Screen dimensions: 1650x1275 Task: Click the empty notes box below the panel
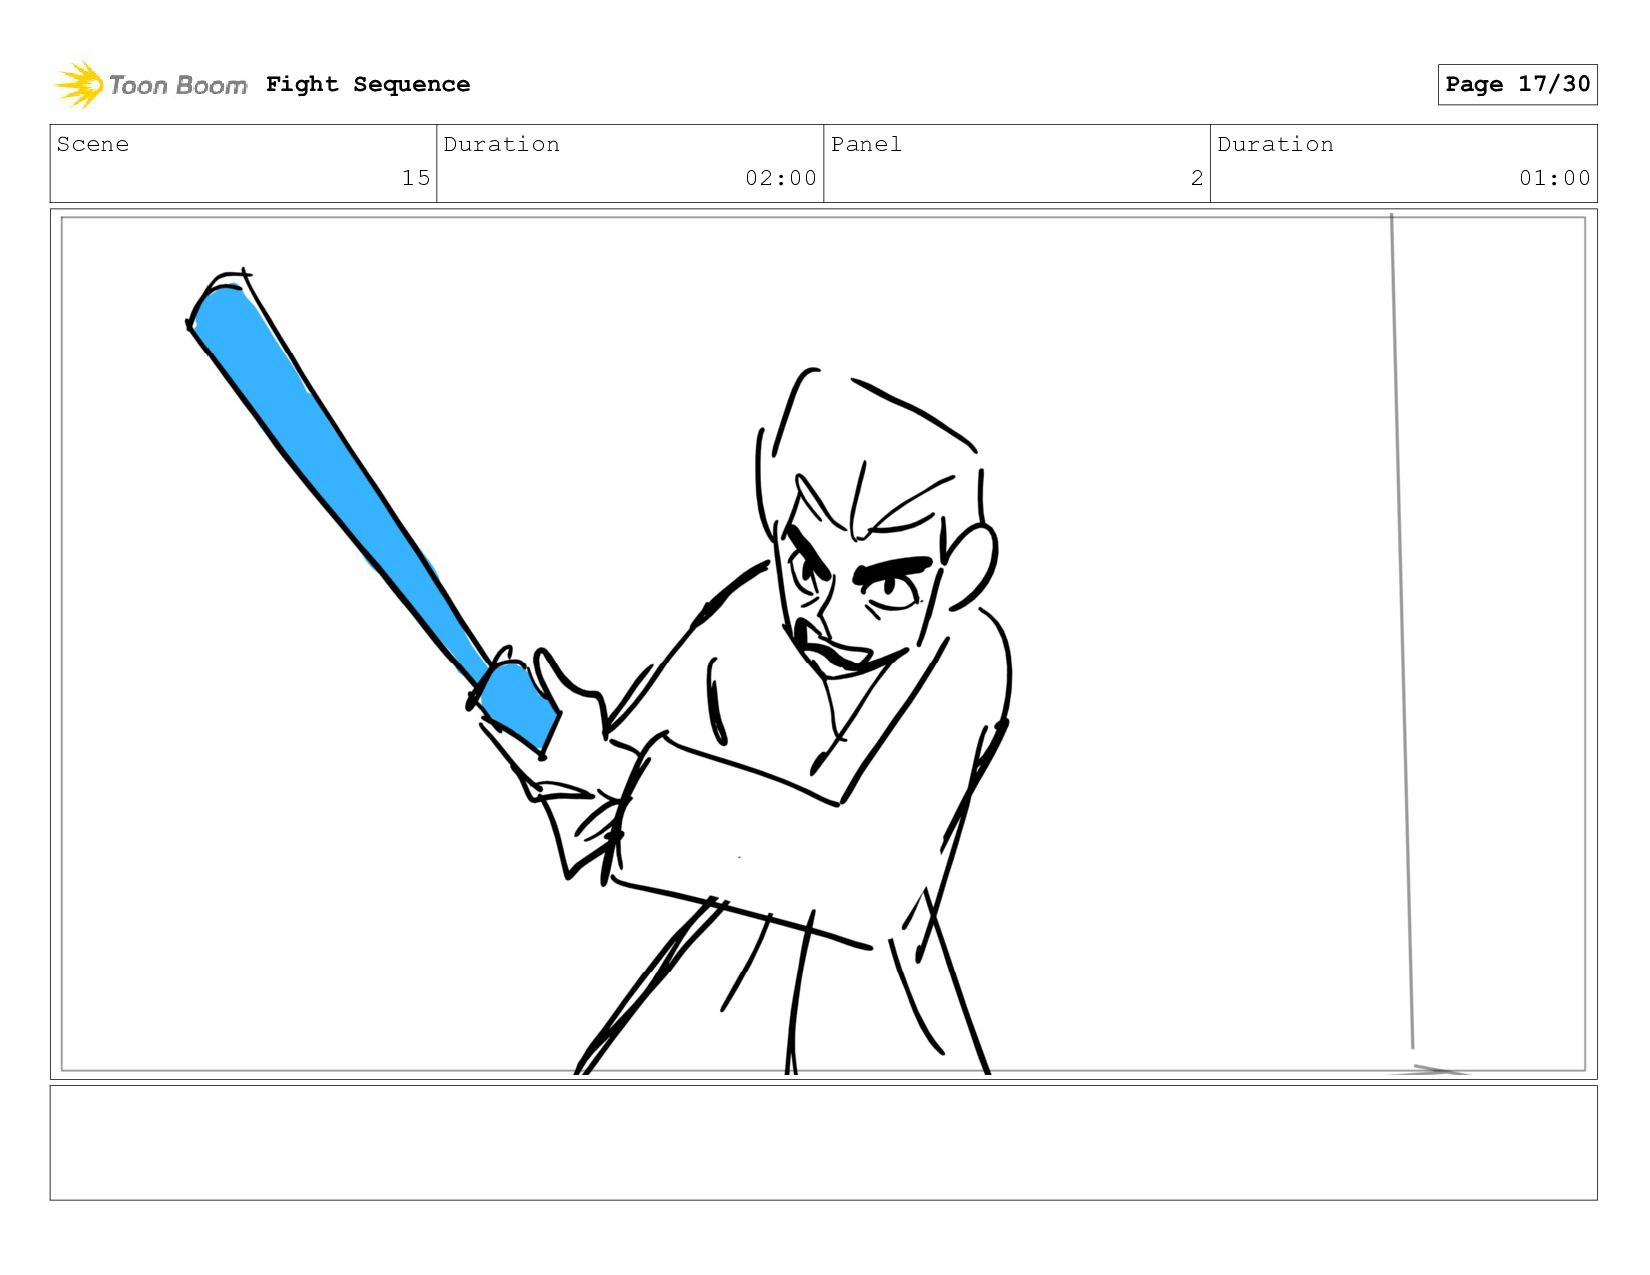point(823,1143)
